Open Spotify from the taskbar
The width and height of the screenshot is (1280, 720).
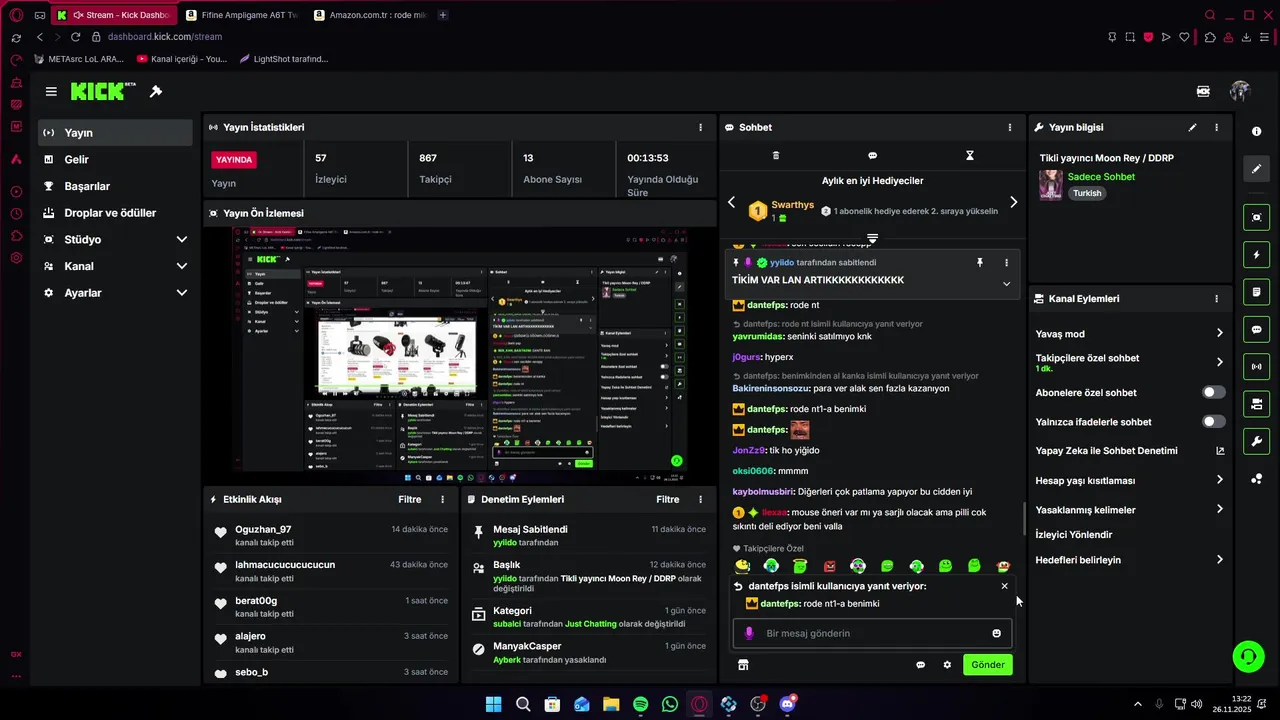(x=640, y=704)
